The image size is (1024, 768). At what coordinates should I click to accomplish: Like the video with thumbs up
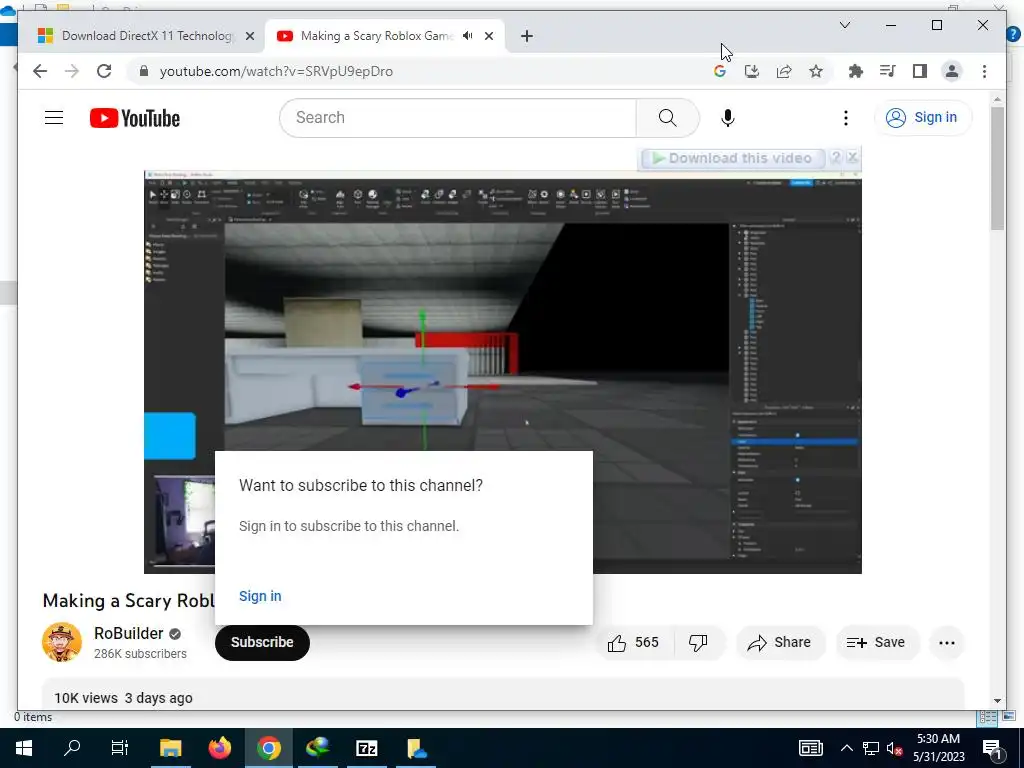coord(633,643)
